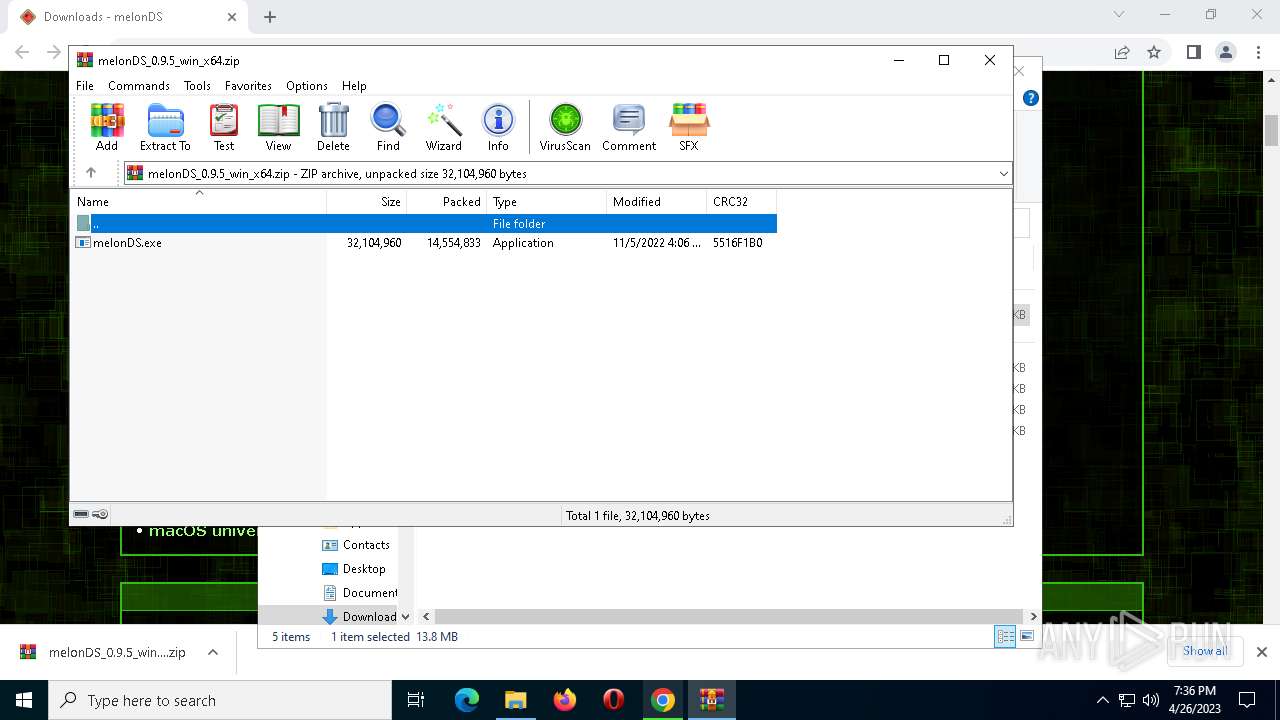Sort by Modified column header

click(x=656, y=202)
